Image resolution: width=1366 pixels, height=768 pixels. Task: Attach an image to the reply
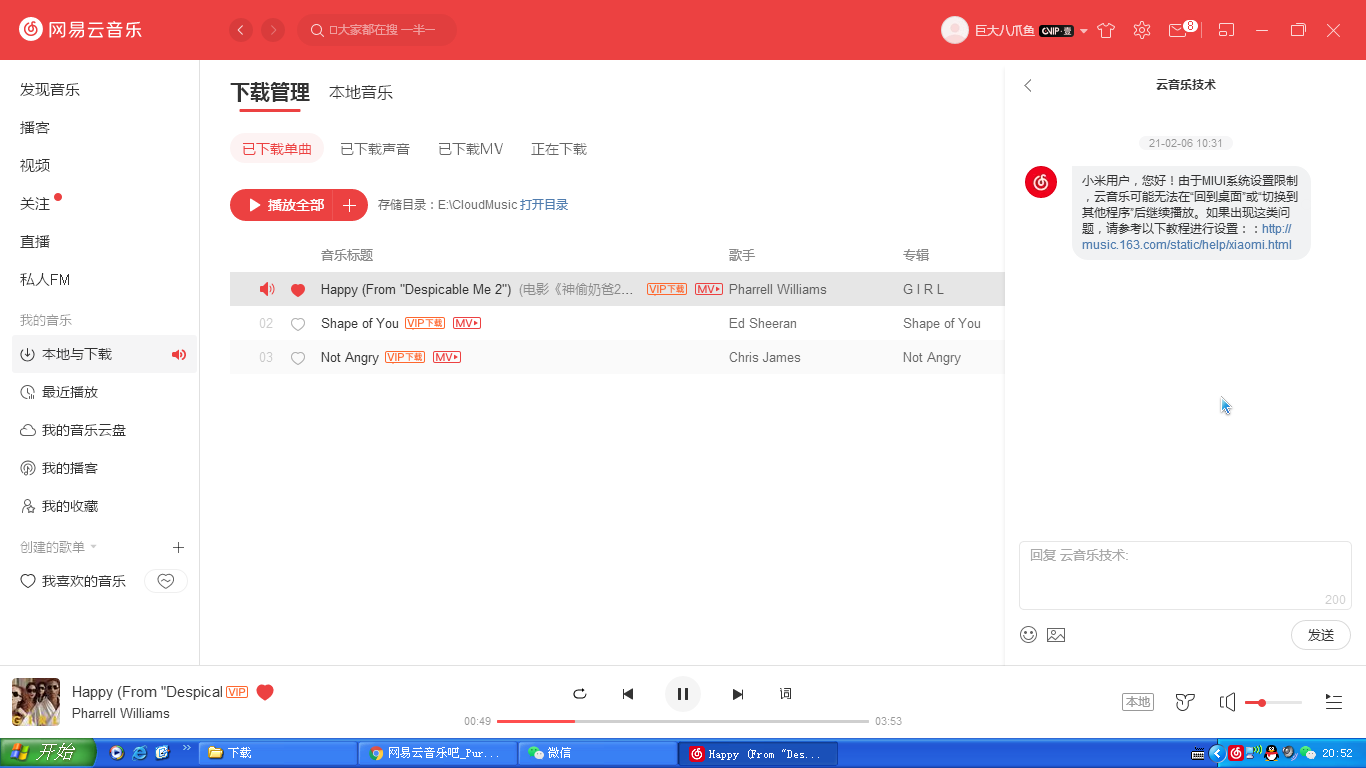click(x=1056, y=634)
